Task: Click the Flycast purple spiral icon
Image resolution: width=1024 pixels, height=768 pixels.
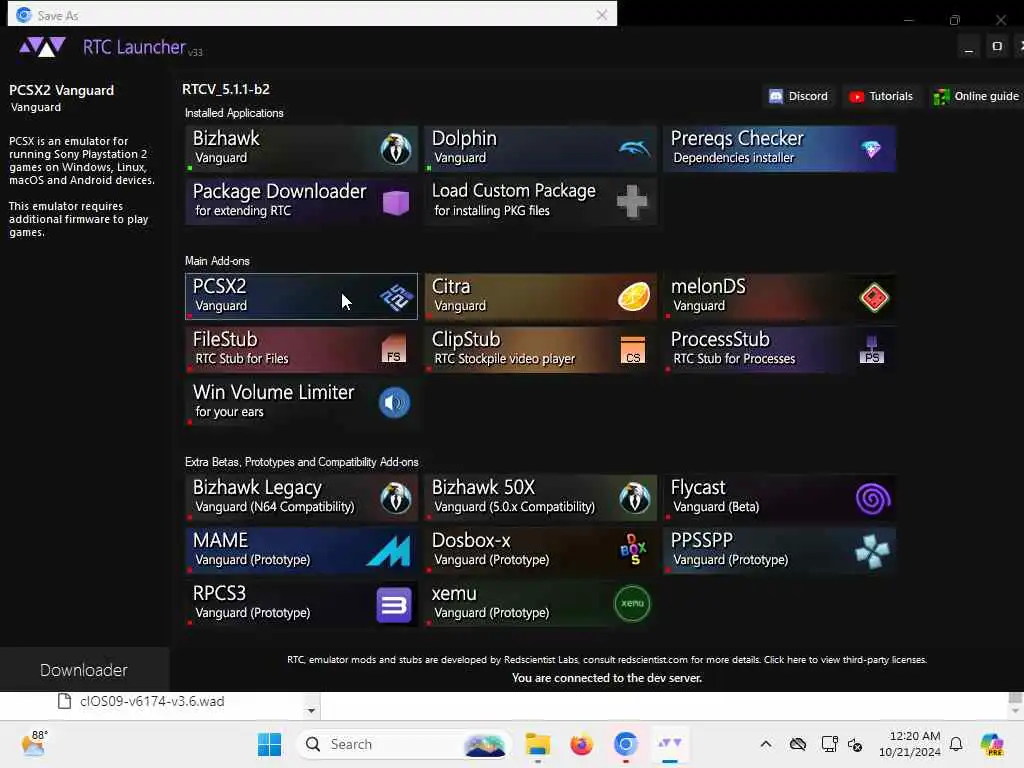Action: point(873,499)
